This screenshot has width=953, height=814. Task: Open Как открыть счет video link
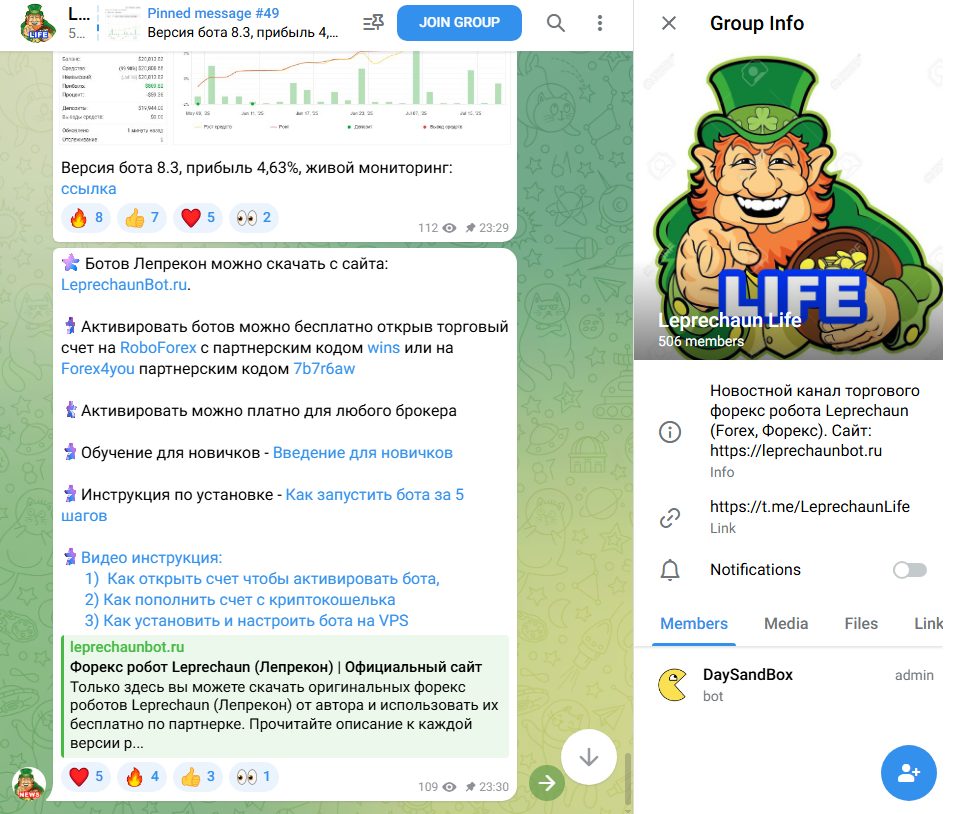pyautogui.click(x=273, y=579)
